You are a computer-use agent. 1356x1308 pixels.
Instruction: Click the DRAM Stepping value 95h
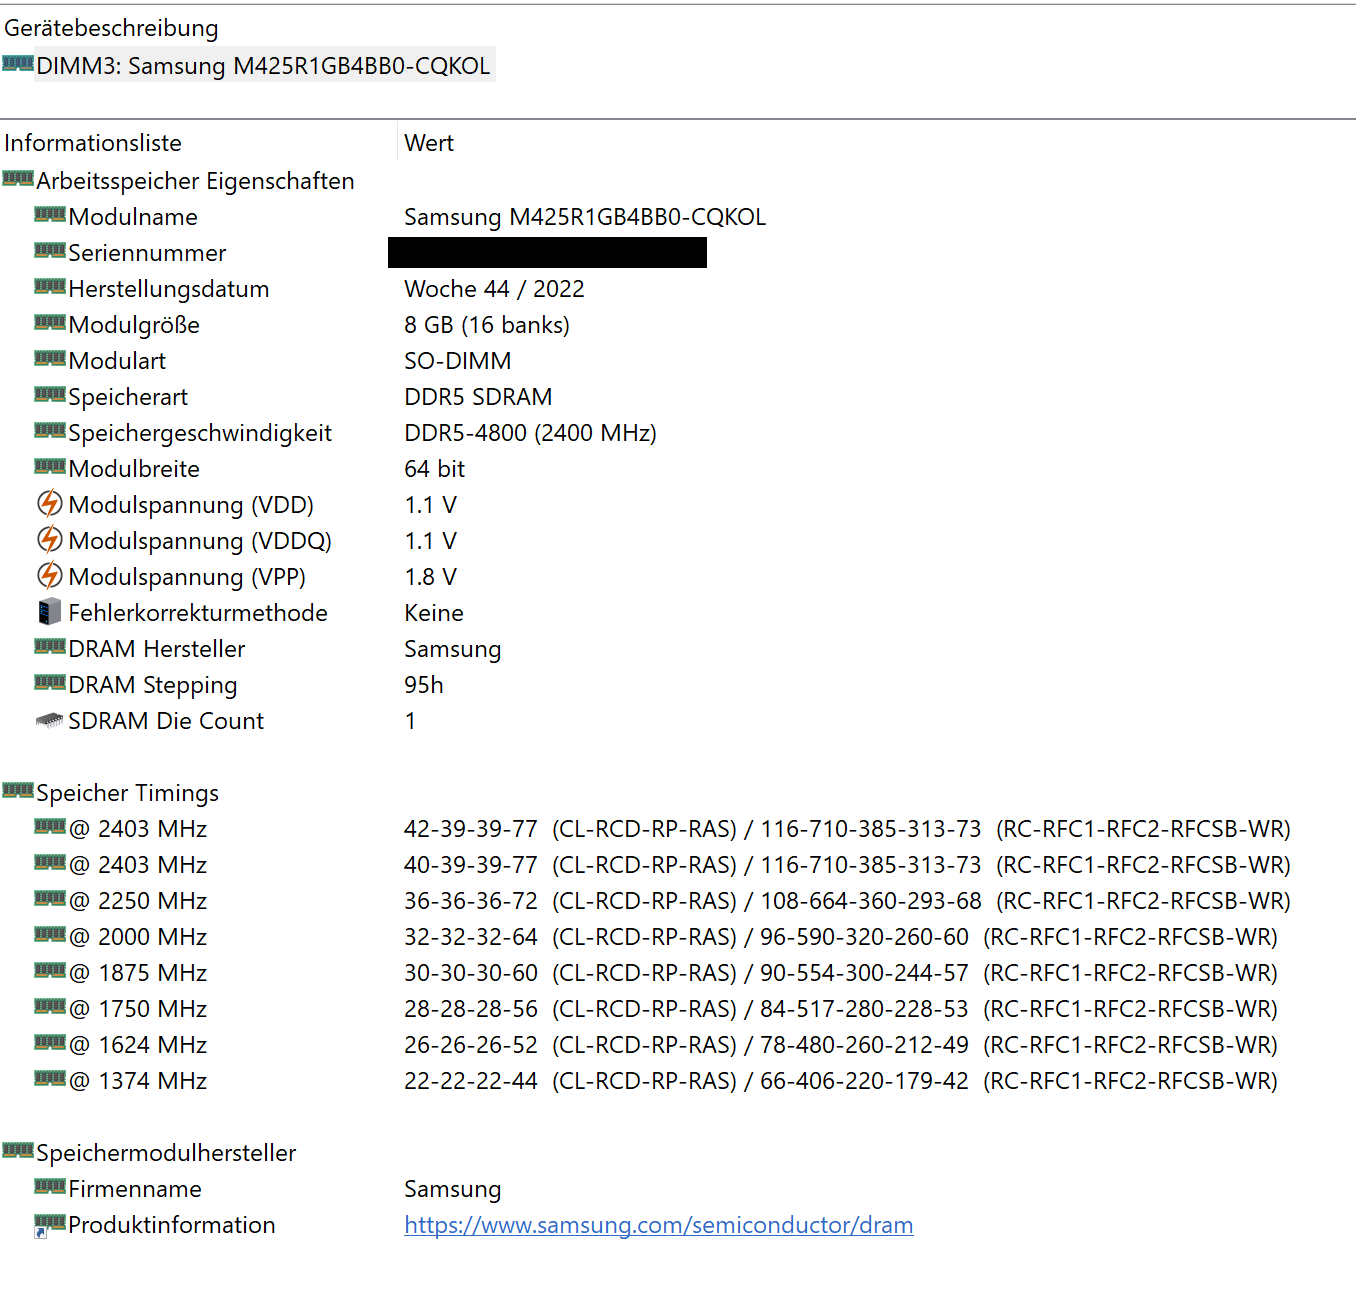[424, 685]
